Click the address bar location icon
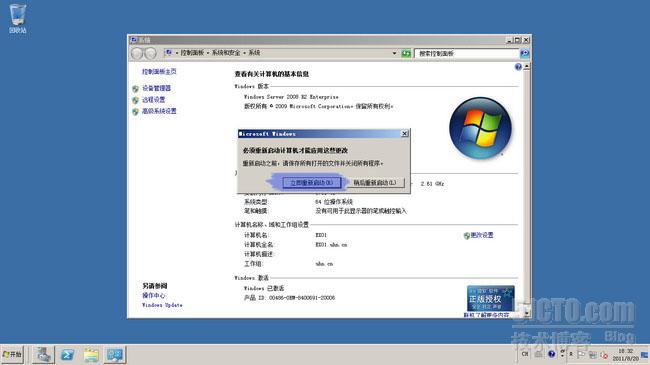The image size is (650, 365). point(168,53)
